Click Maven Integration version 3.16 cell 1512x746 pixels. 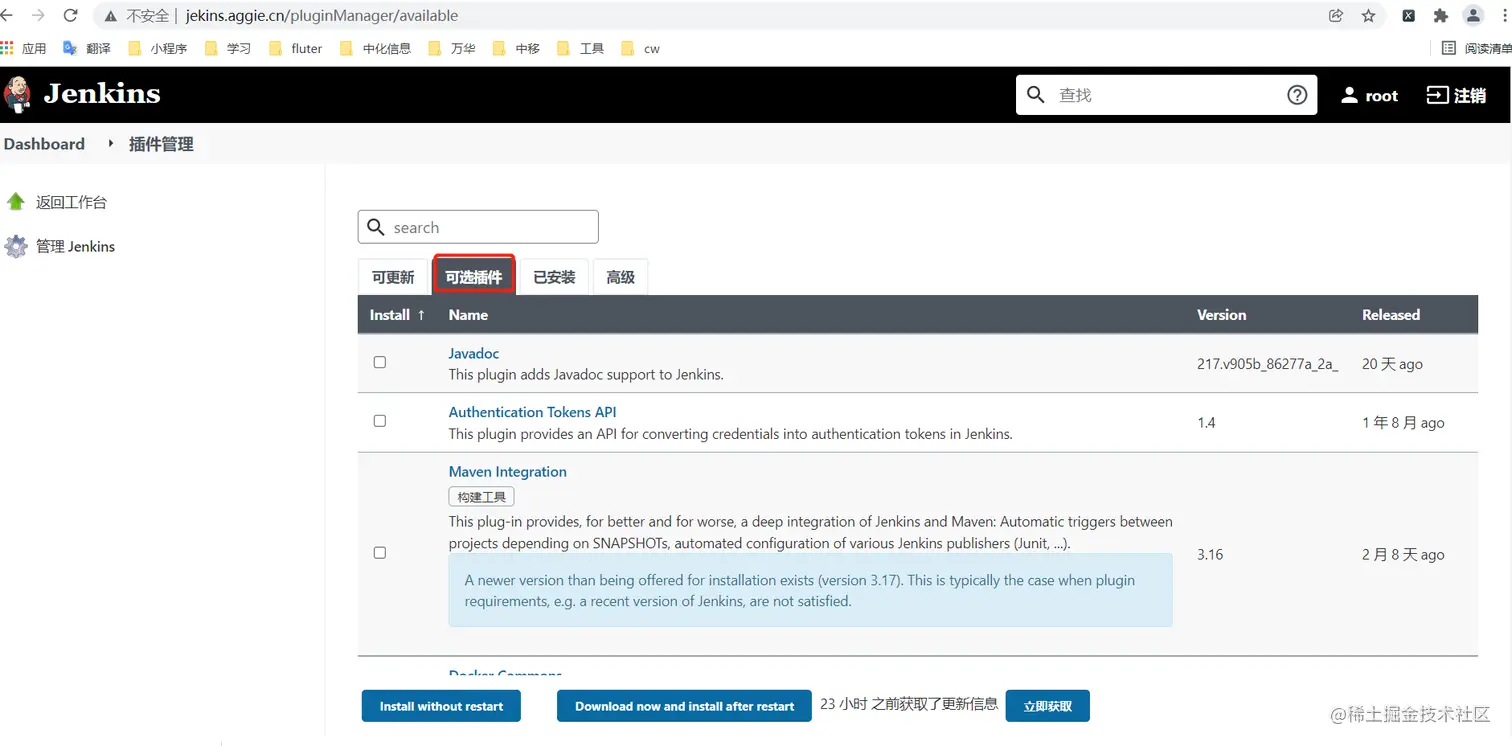point(1210,554)
